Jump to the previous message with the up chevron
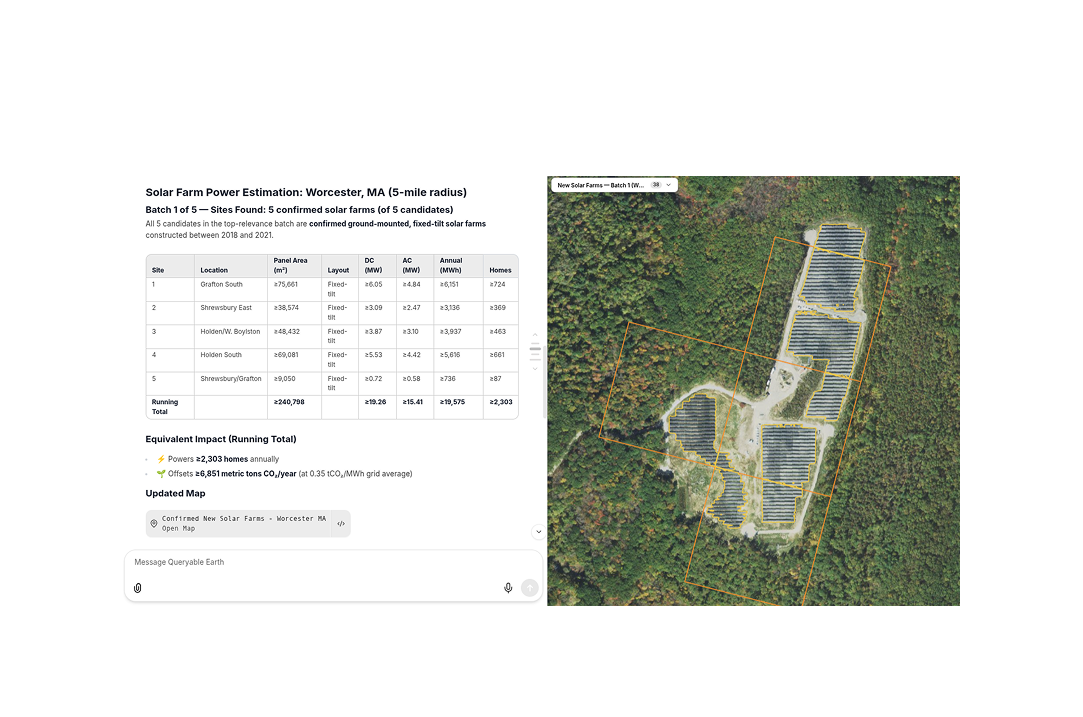The height and width of the screenshot is (717, 1083). tap(535, 334)
